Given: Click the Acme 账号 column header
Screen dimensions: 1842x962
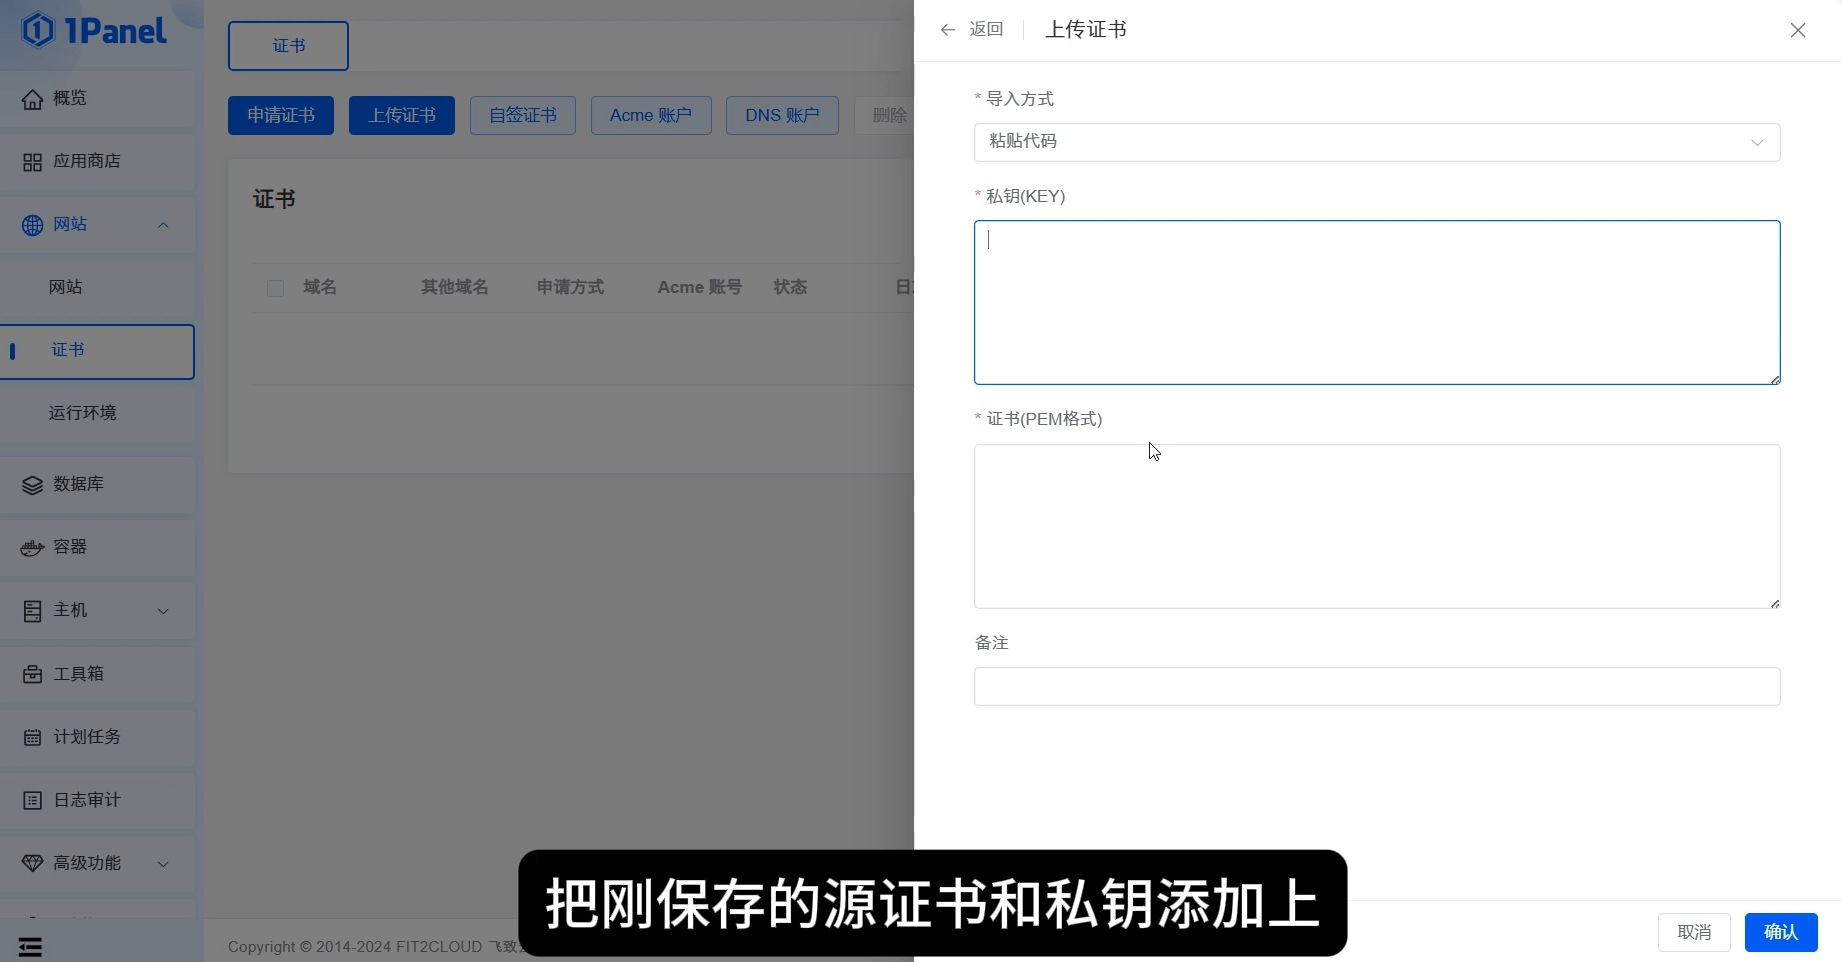Looking at the screenshot, I should (699, 288).
